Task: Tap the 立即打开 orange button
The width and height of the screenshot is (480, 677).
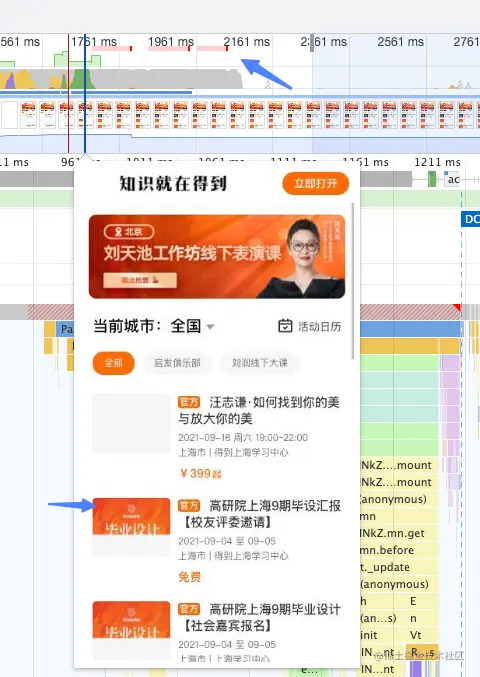Action: pyautogui.click(x=316, y=183)
